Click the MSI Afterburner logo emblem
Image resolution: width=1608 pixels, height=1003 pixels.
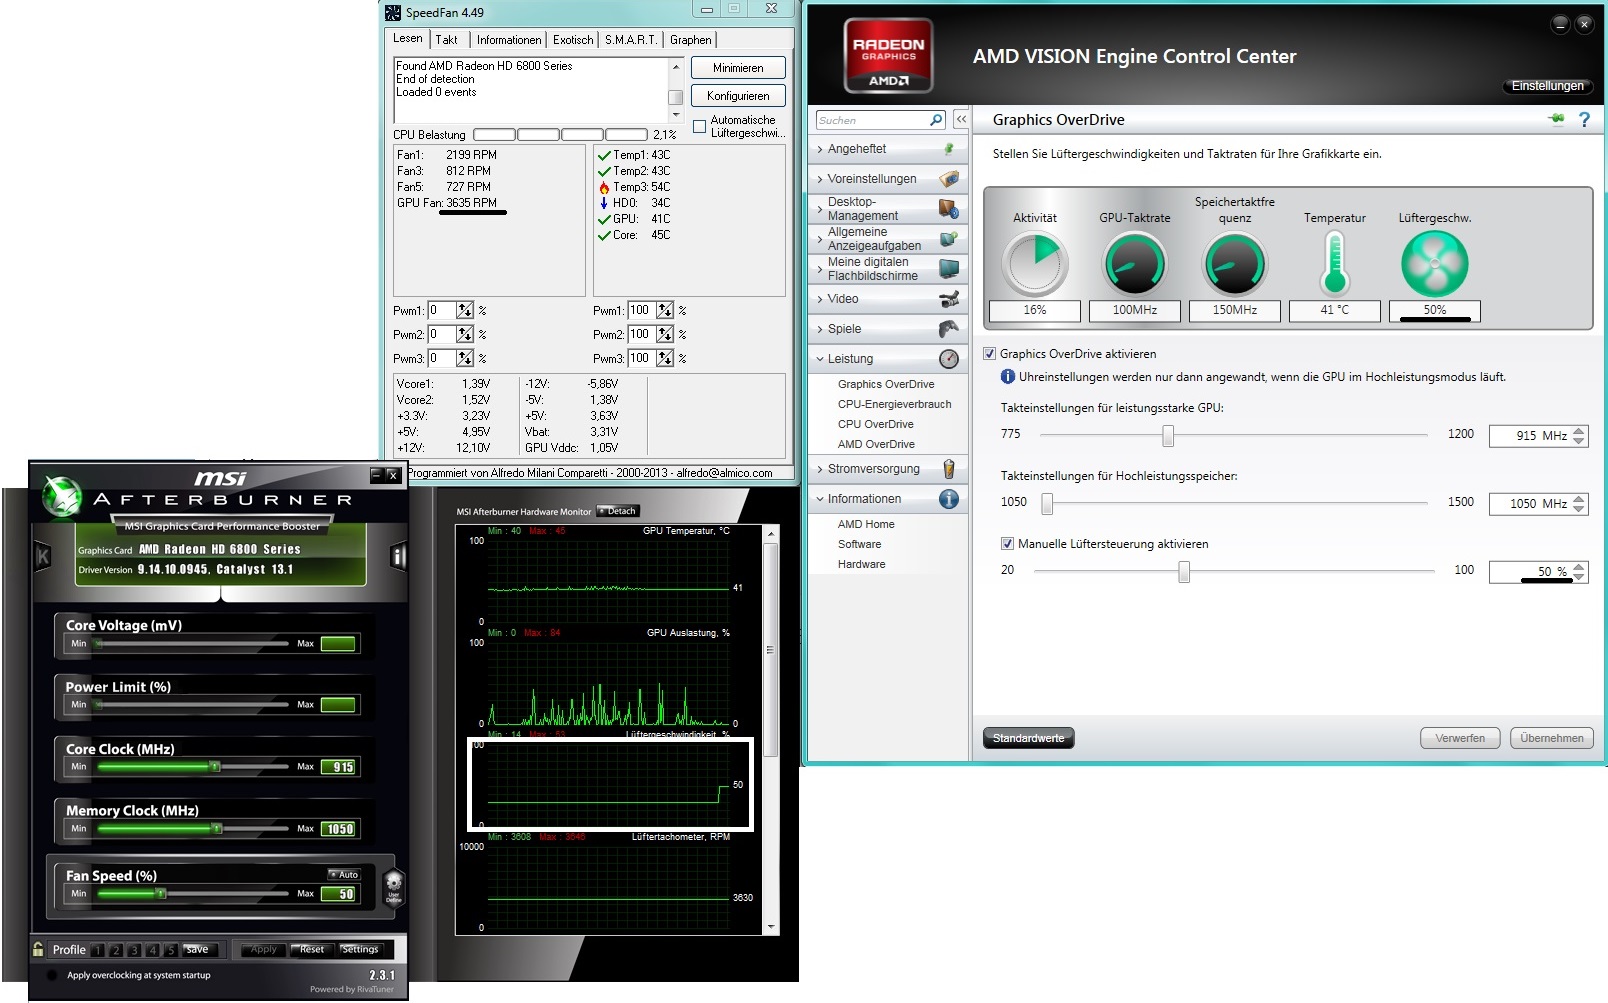(x=62, y=495)
